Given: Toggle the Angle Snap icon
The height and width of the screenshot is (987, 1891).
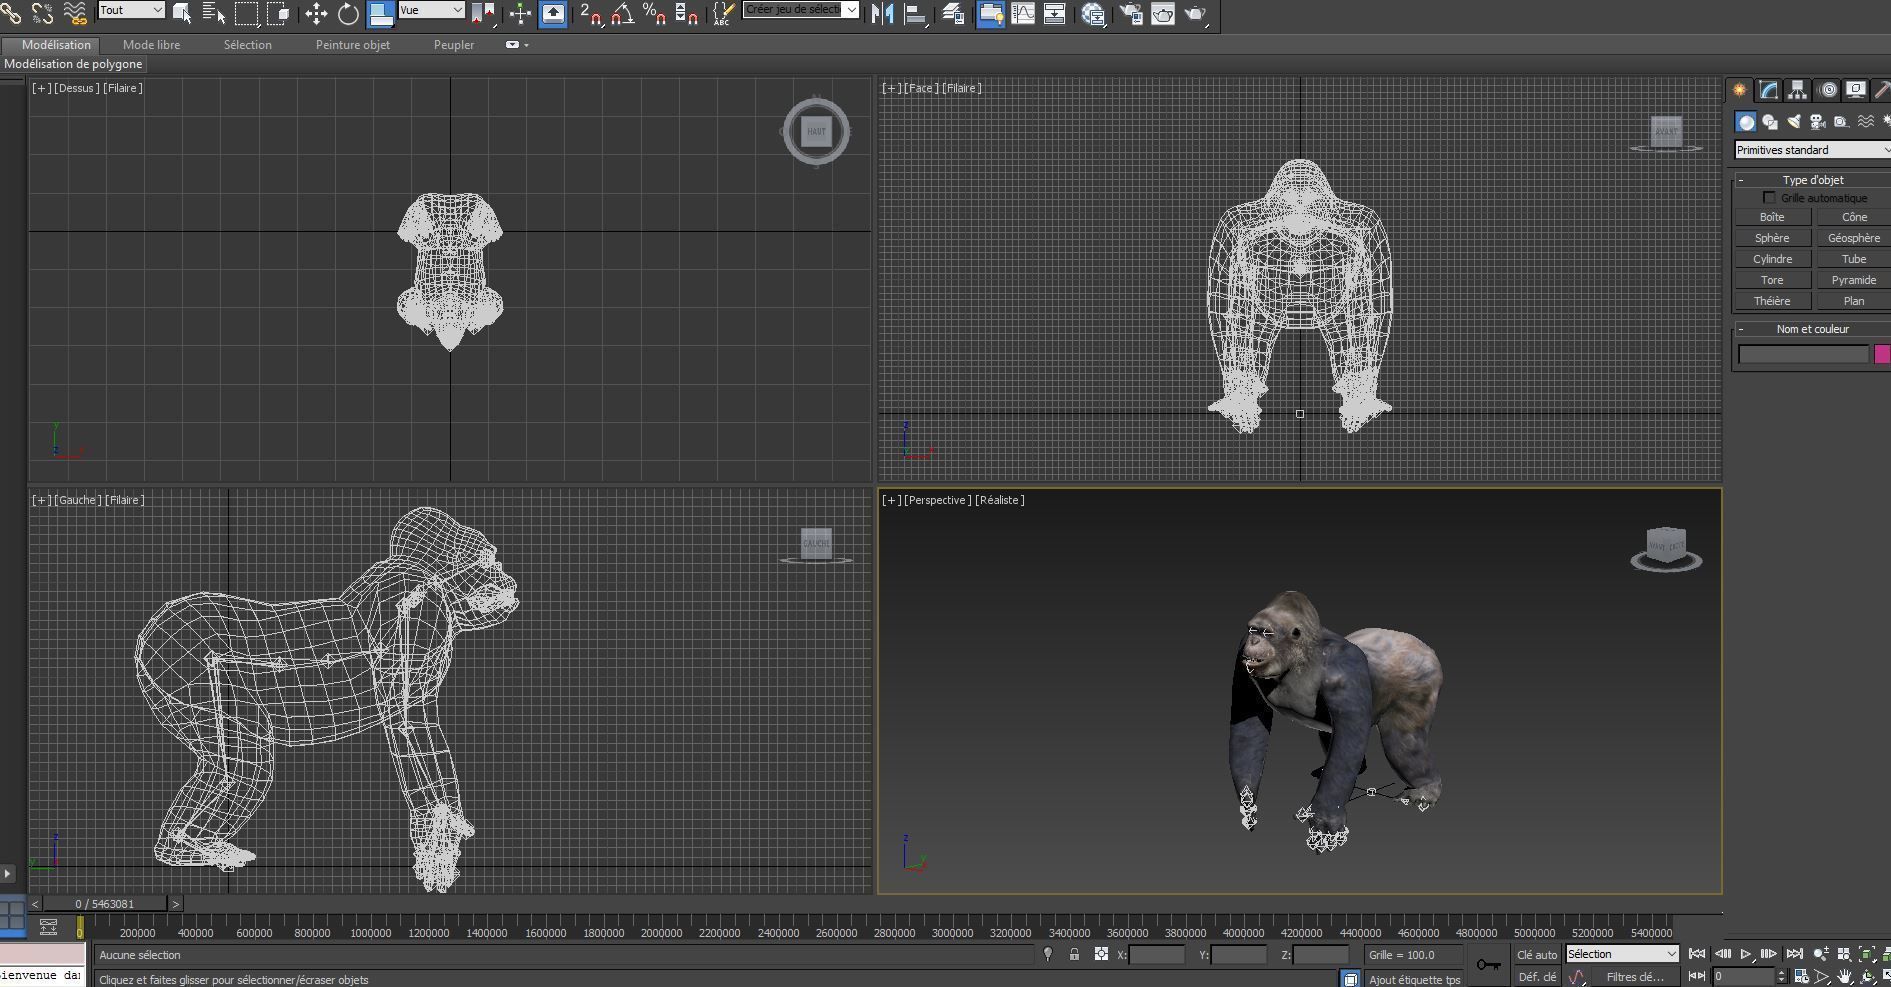Looking at the screenshot, I should tap(622, 13).
